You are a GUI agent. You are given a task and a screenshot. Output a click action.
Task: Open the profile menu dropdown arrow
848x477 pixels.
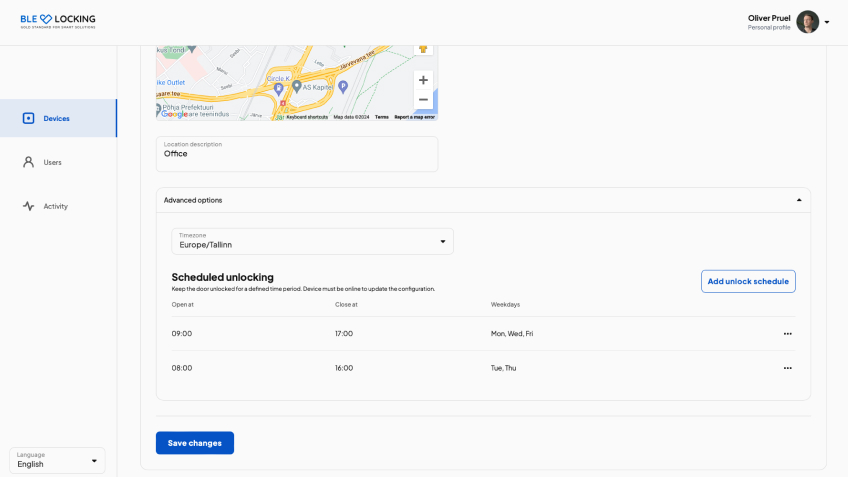[827, 22]
